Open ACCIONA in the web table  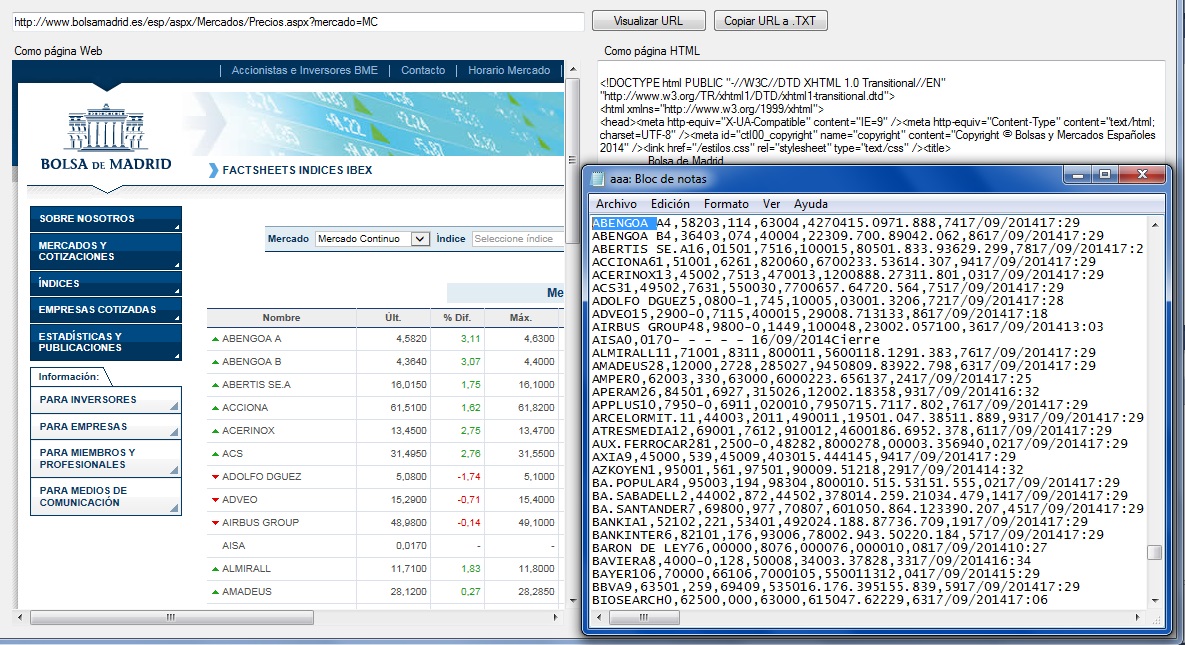(x=245, y=408)
